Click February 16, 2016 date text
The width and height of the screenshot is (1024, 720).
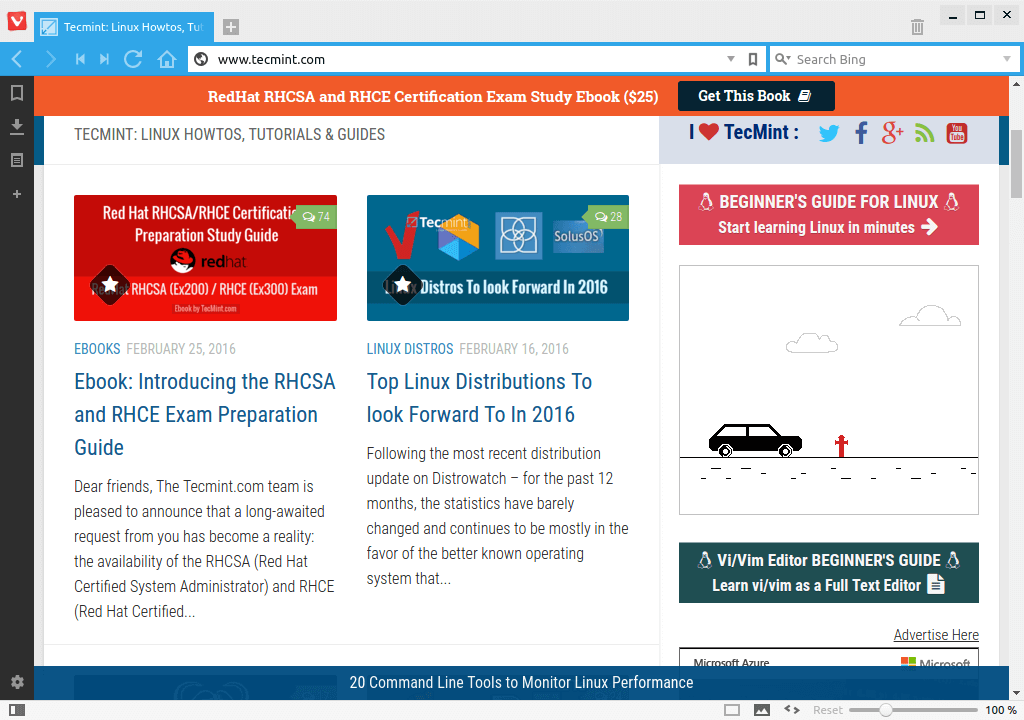[x=514, y=349]
